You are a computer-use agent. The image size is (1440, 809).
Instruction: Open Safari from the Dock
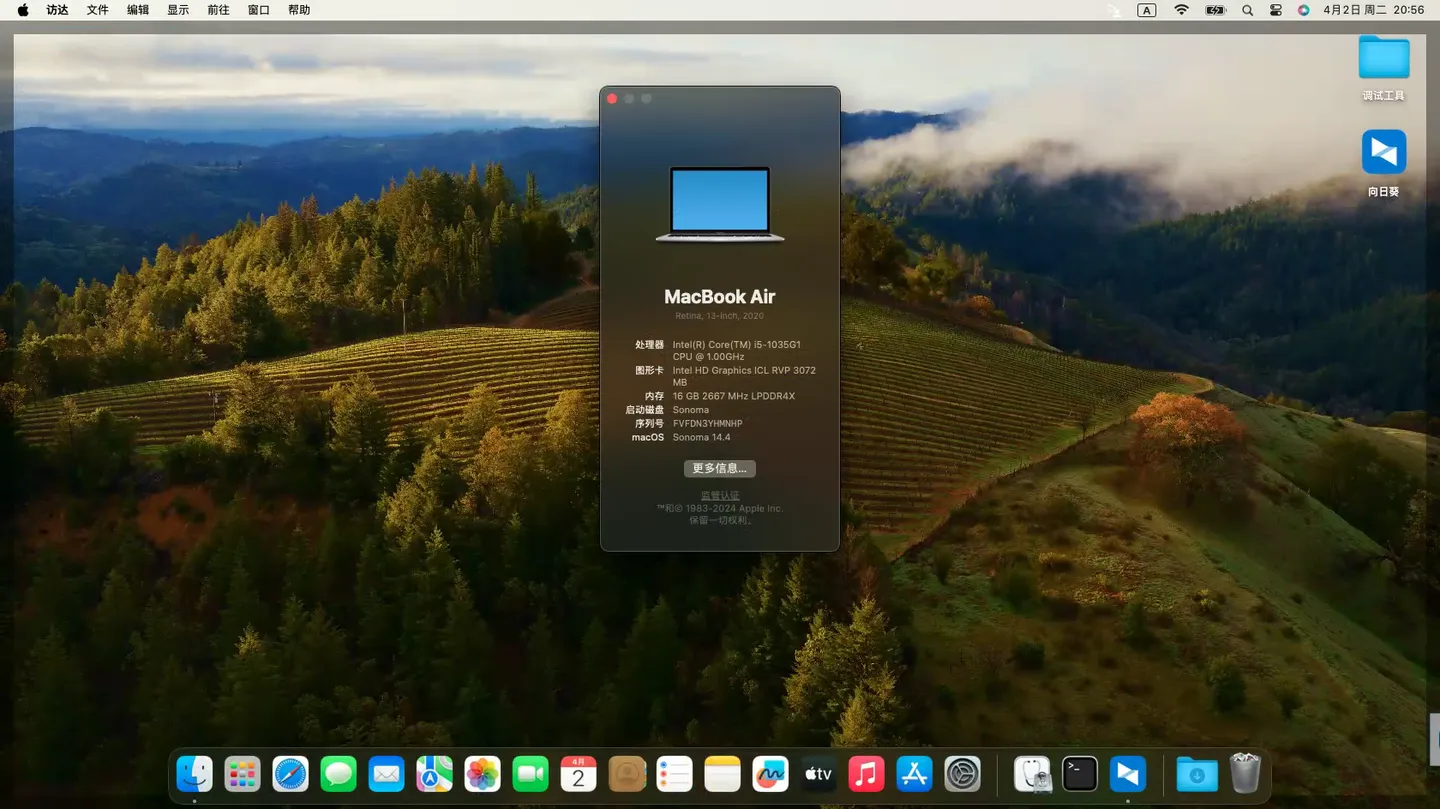click(x=290, y=774)
